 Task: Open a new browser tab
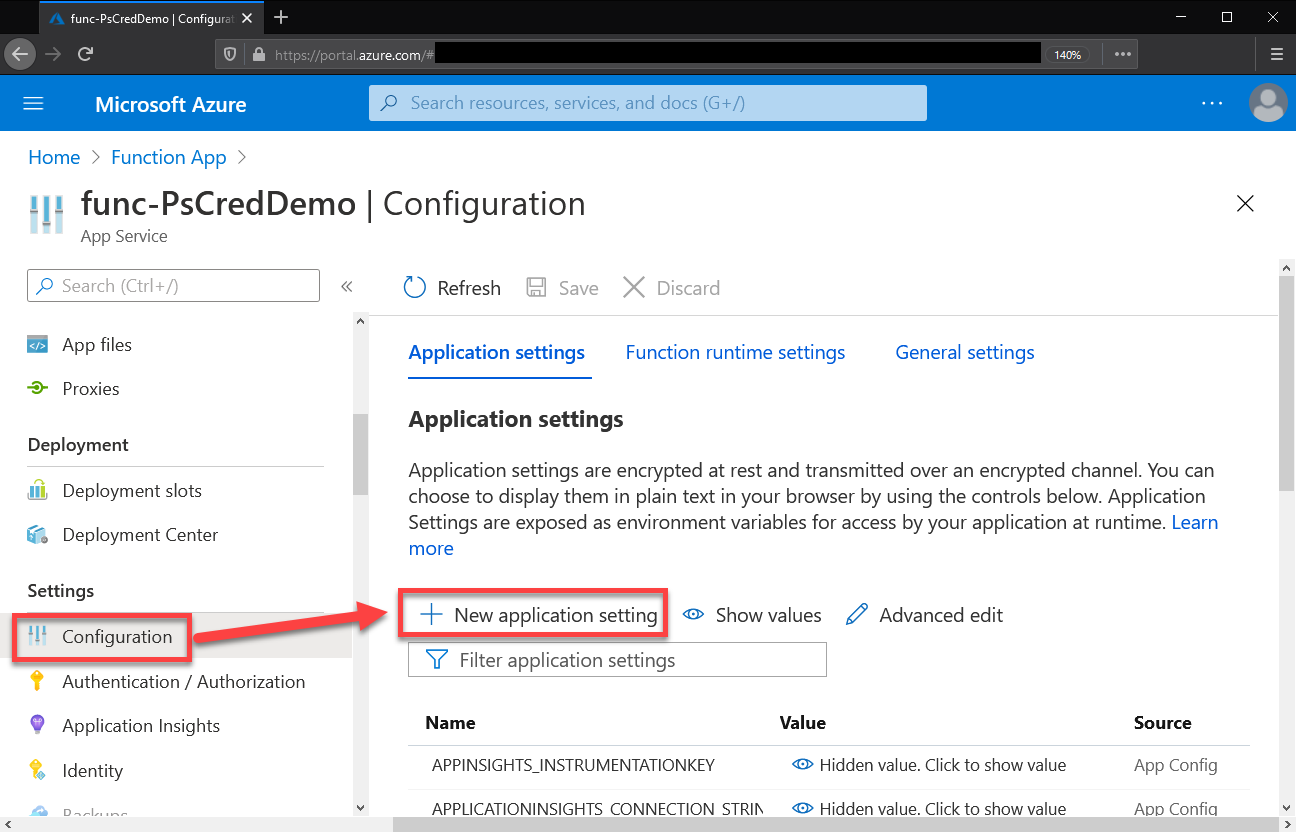(281, 17)
